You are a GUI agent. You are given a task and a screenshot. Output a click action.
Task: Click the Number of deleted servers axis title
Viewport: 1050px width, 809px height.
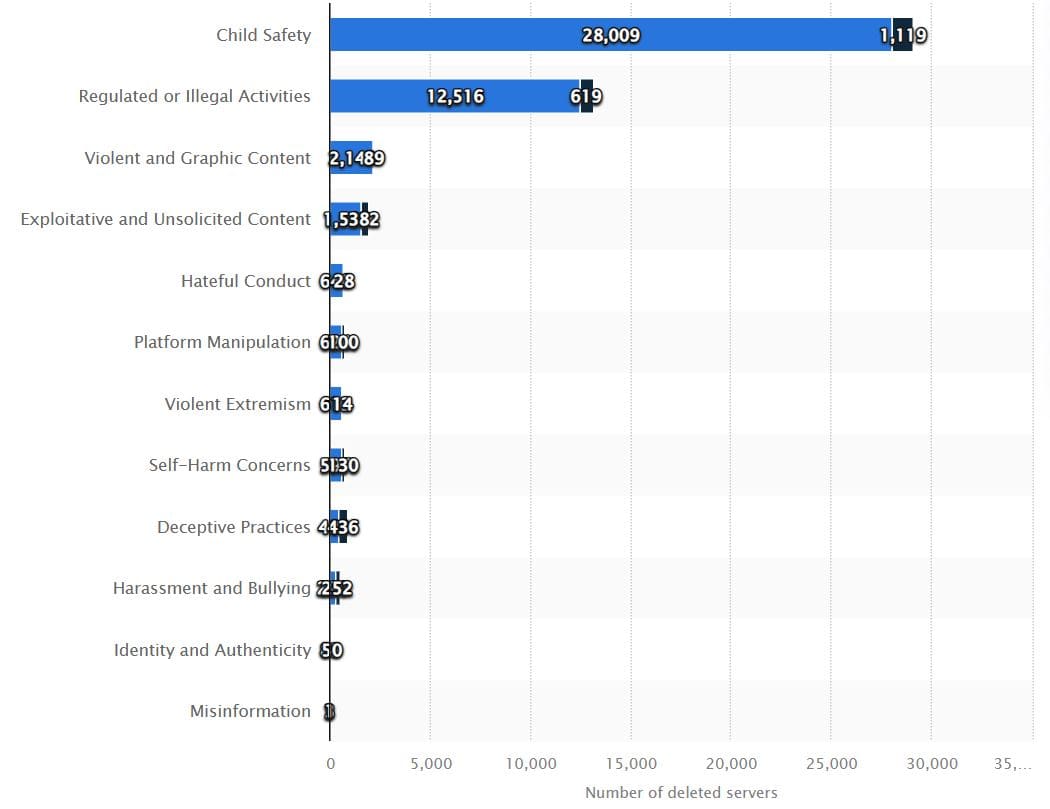click(681, 792)
